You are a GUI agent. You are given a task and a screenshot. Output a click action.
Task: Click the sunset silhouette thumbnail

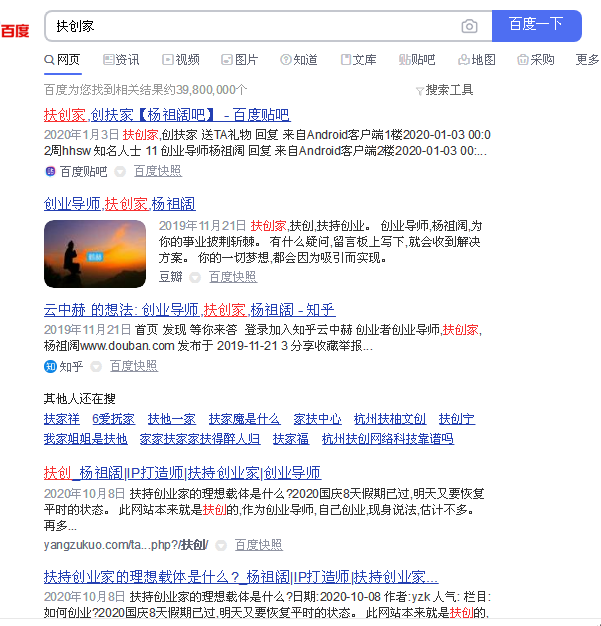click(x=95, y=254)
